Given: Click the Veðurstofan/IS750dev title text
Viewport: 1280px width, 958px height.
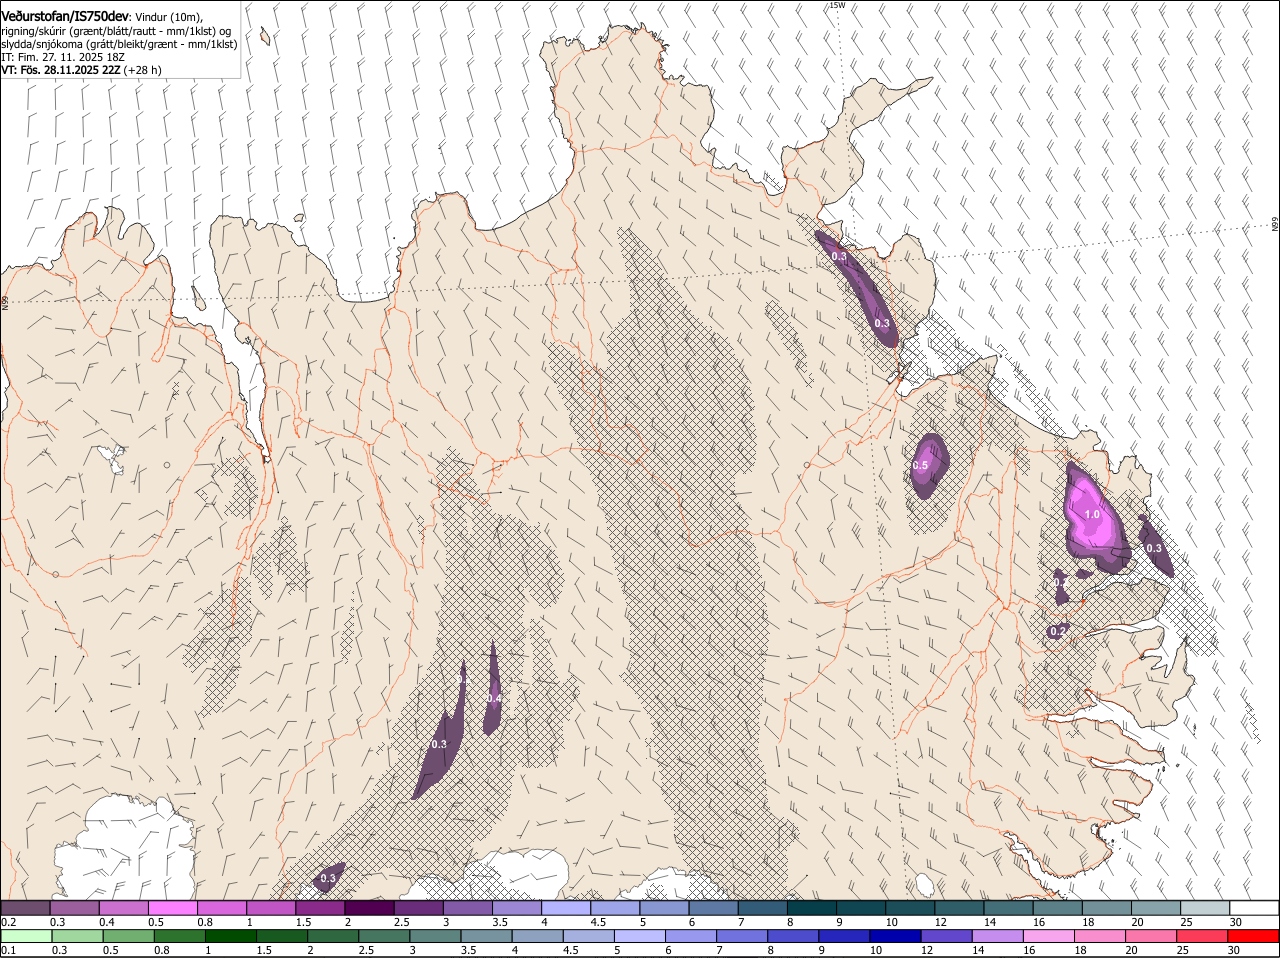Looking at the screenshot, I should [x=65, y=17].
